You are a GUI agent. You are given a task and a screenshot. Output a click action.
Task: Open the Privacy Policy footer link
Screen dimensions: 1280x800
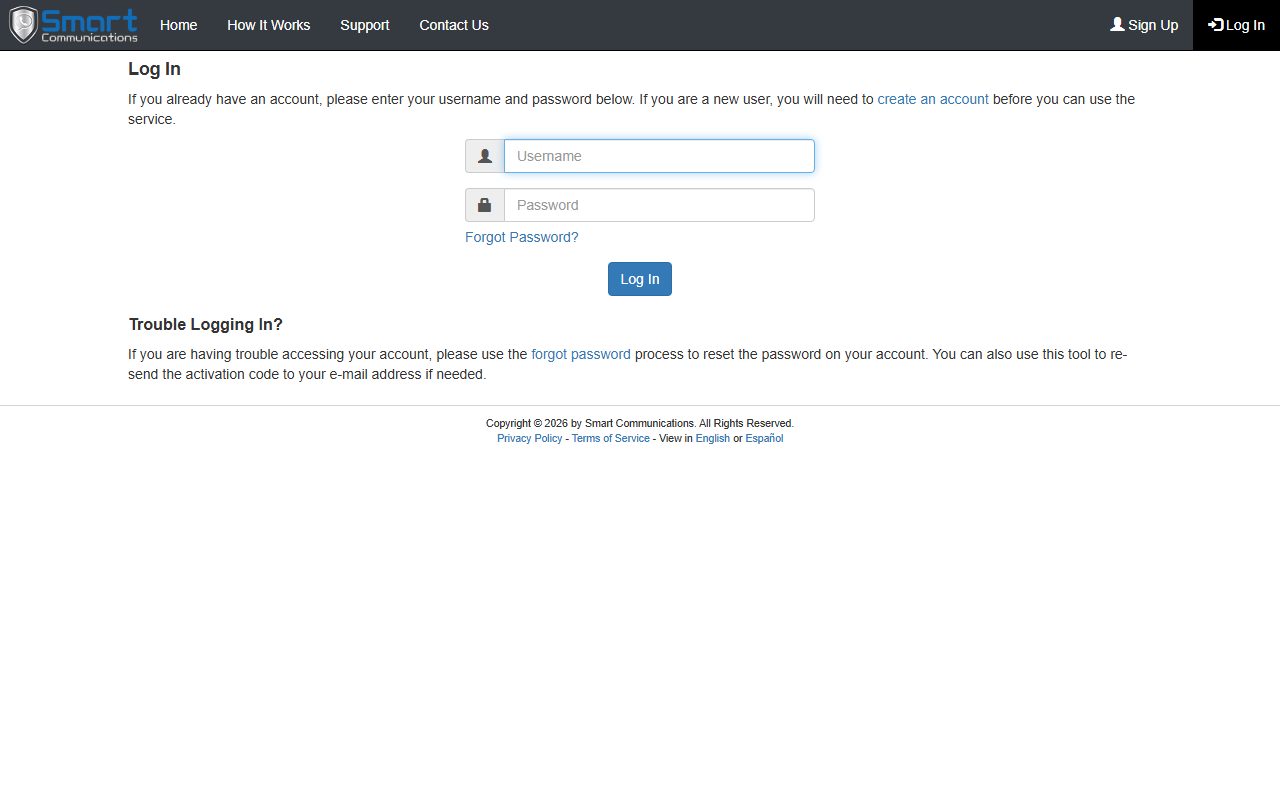point(530,439)
